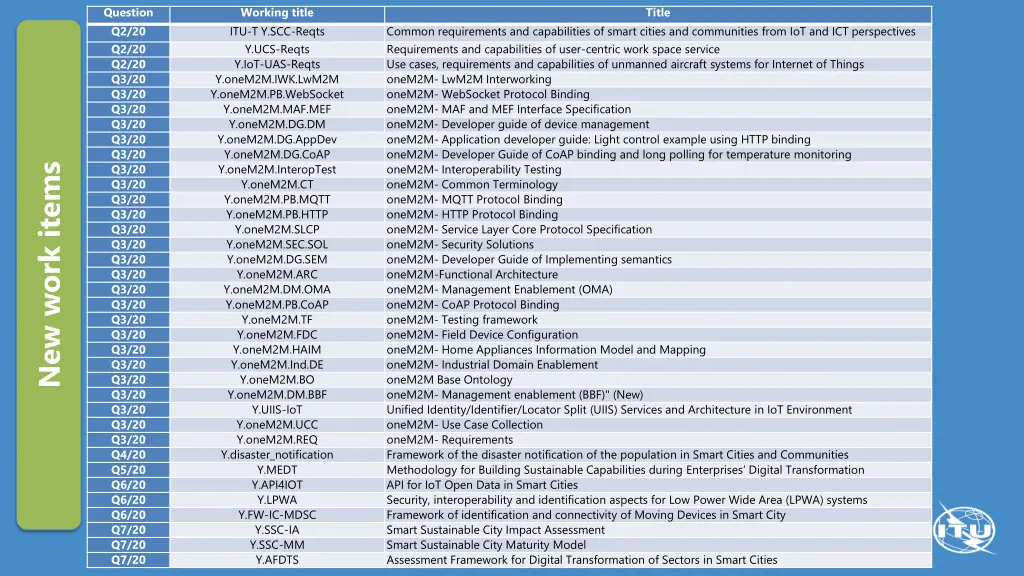The image size is (1024, 576).
Task: Select the "Y.IoT-UAS-Reqts" cell
Action: tap(277, 65)
